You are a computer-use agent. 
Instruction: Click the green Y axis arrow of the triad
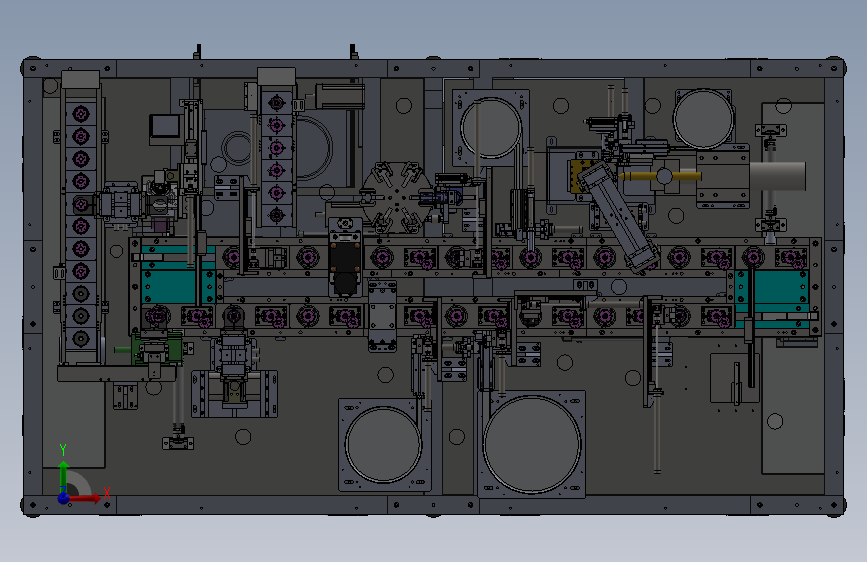[x=64, y=476]
